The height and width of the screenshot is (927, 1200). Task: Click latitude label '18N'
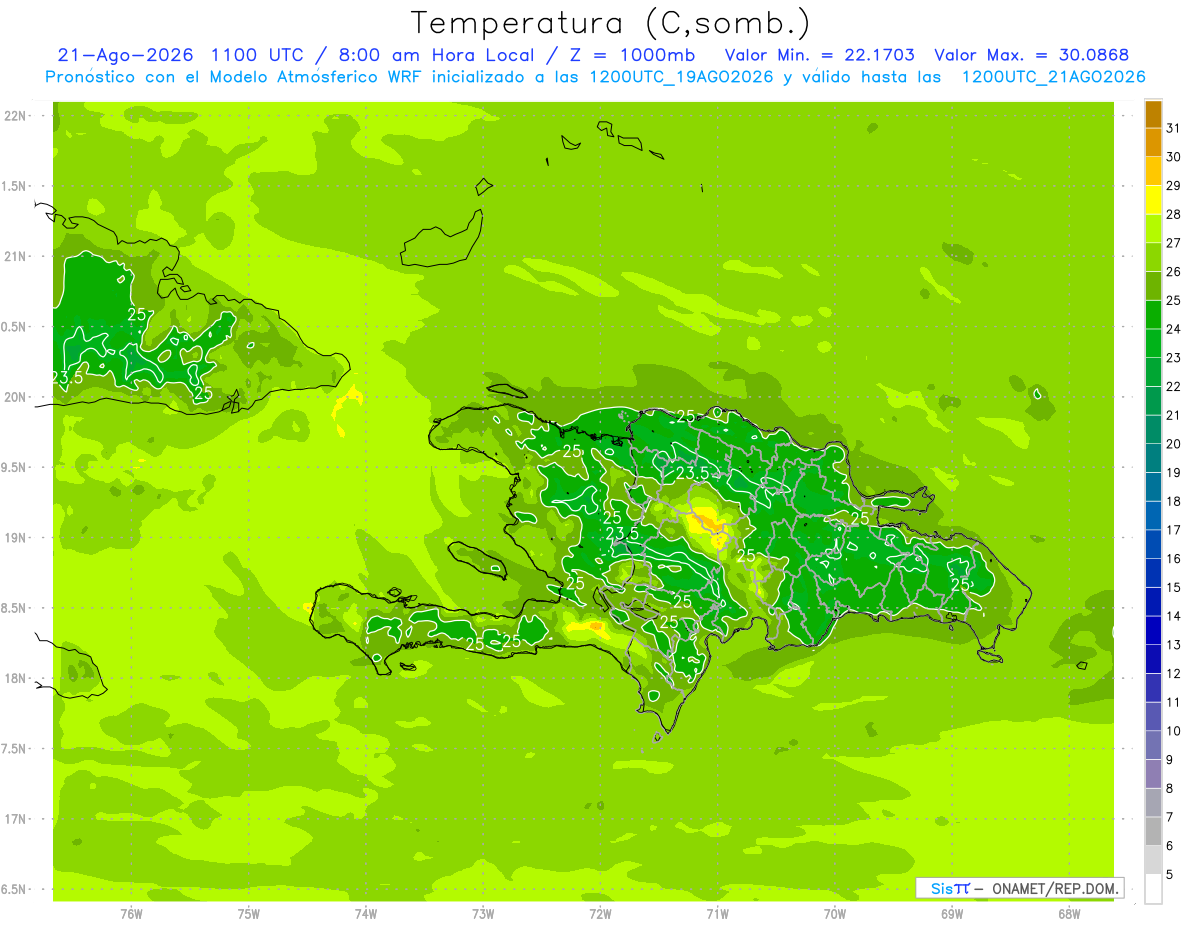pos(16,679)
